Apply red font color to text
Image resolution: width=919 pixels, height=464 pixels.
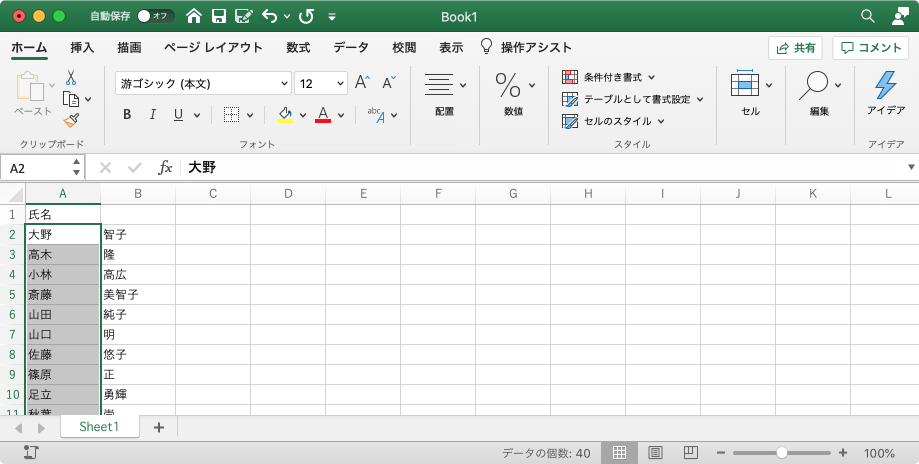point(323,115)
